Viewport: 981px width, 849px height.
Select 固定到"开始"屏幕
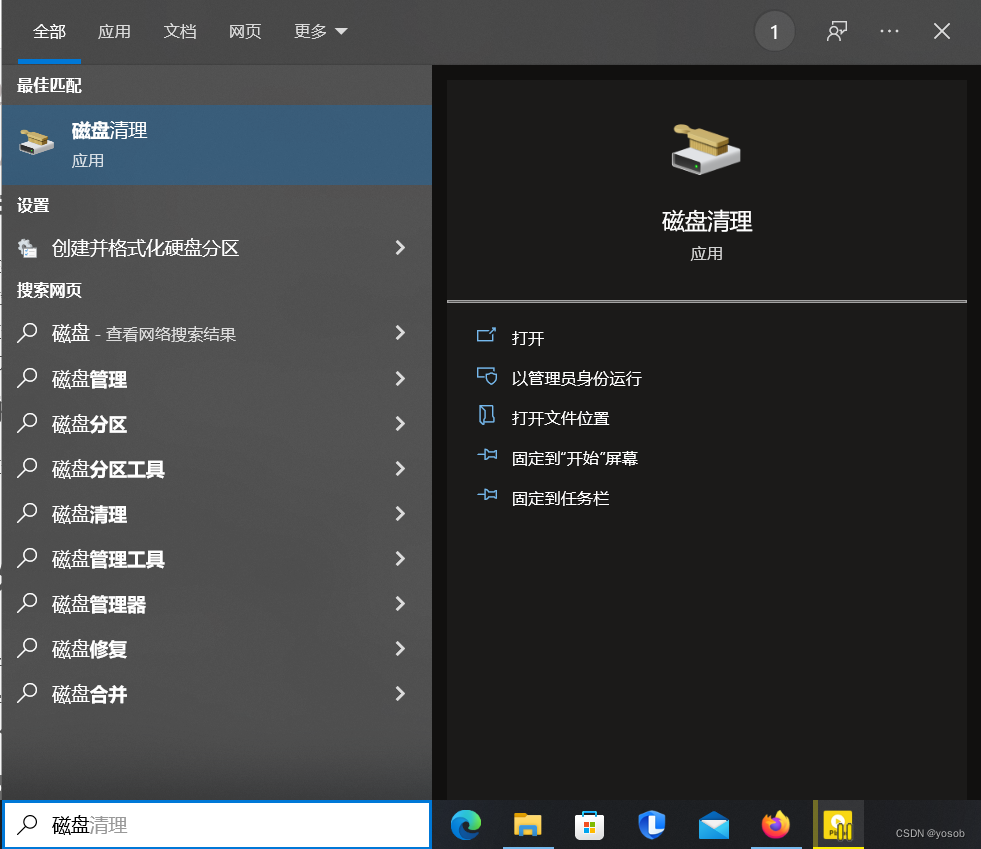[574, 458]
